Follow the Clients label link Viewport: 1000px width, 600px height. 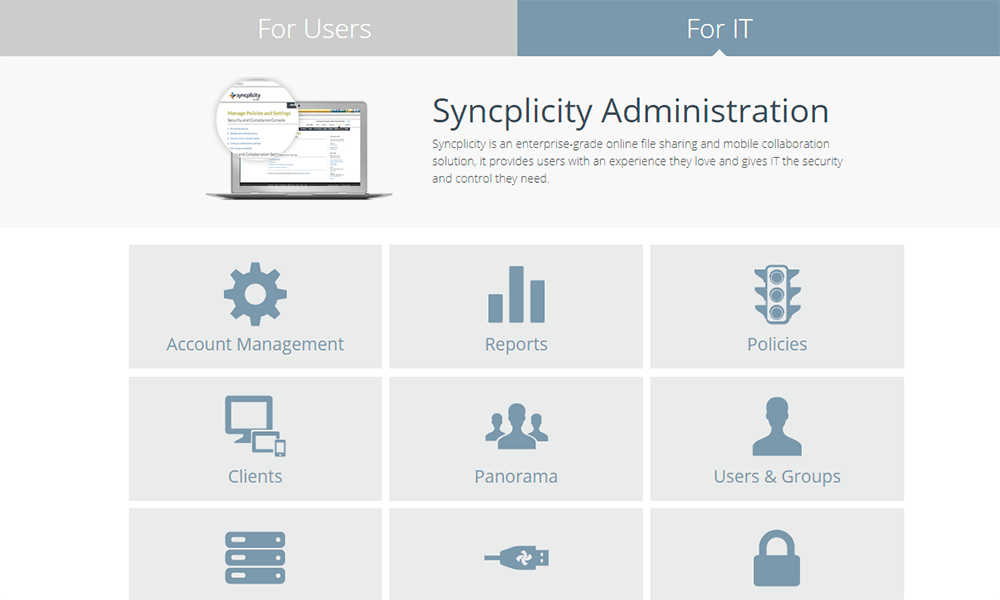click(255, 476)
